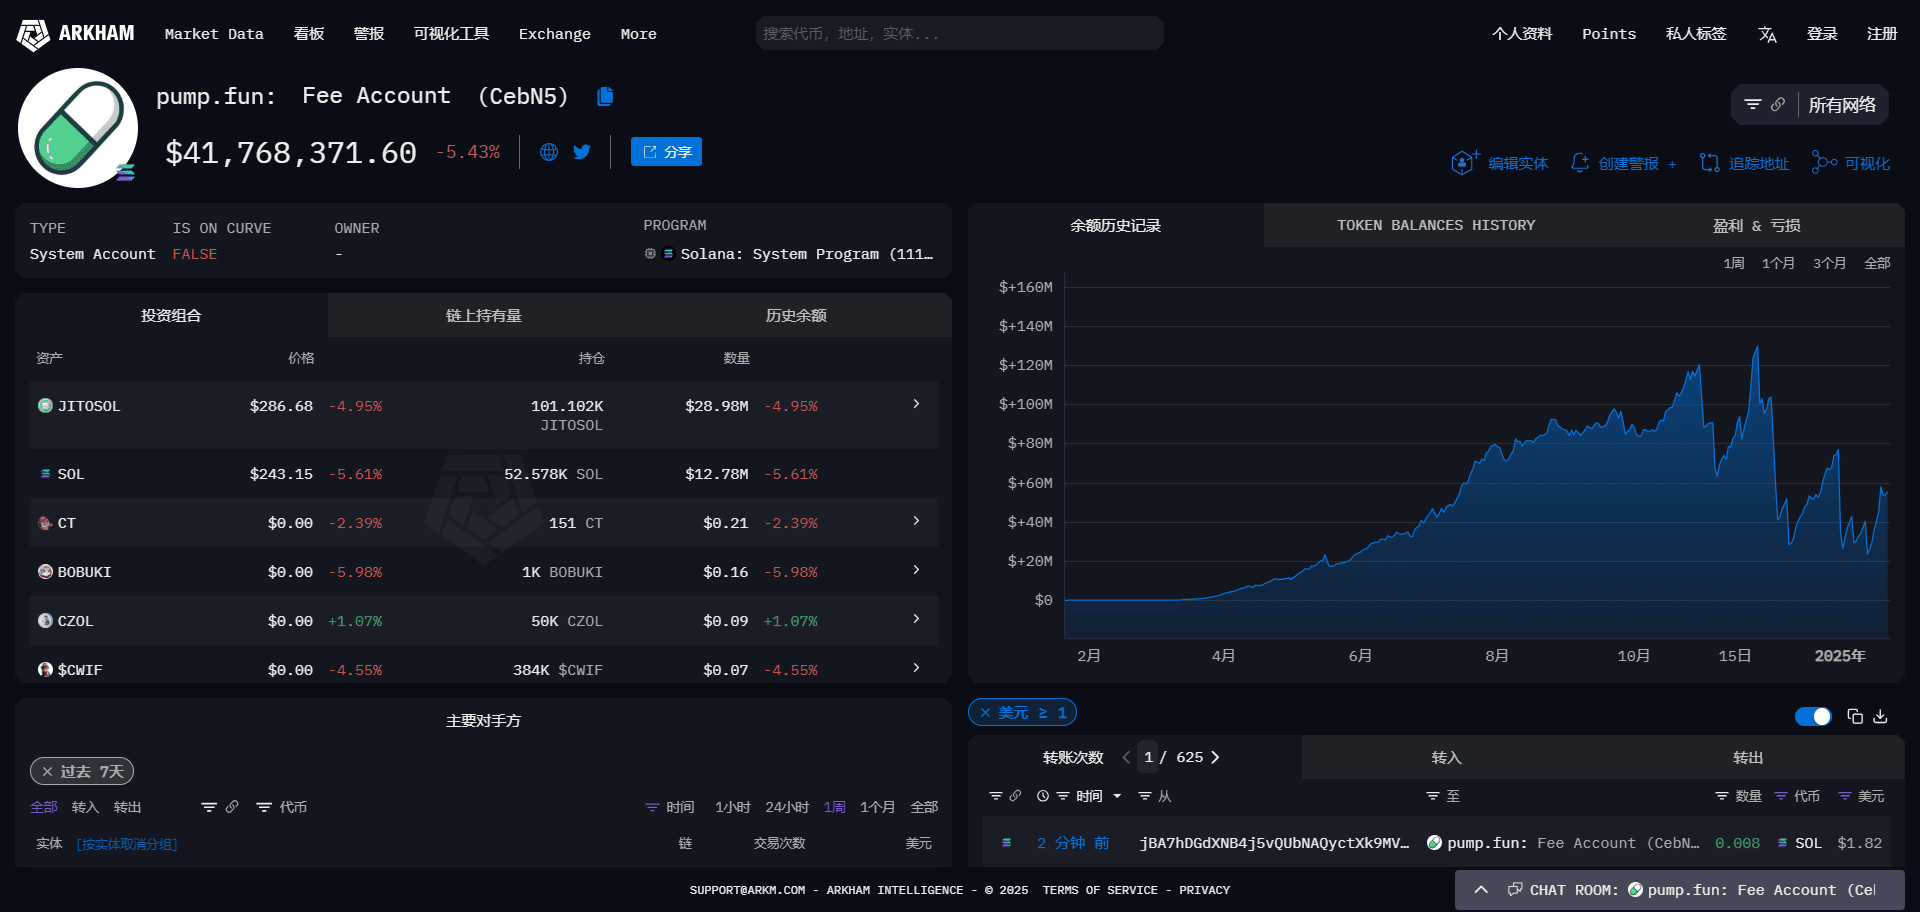Click the 编辑实体 edit entity icon
Image resolution: width=1920 pixels, height=912 pixels.
point(1464,163)
